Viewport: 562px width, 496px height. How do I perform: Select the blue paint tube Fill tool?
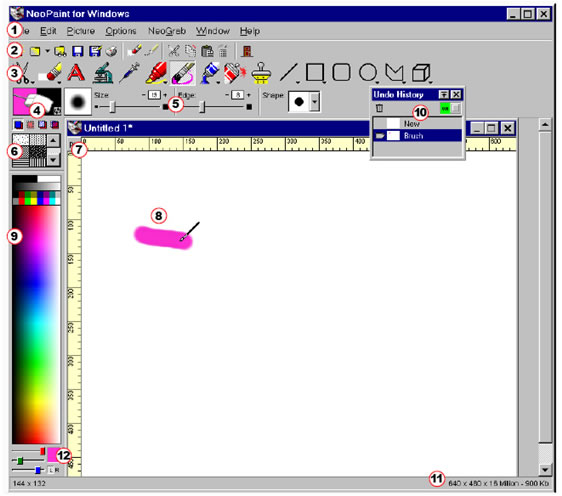pos(209,73)
